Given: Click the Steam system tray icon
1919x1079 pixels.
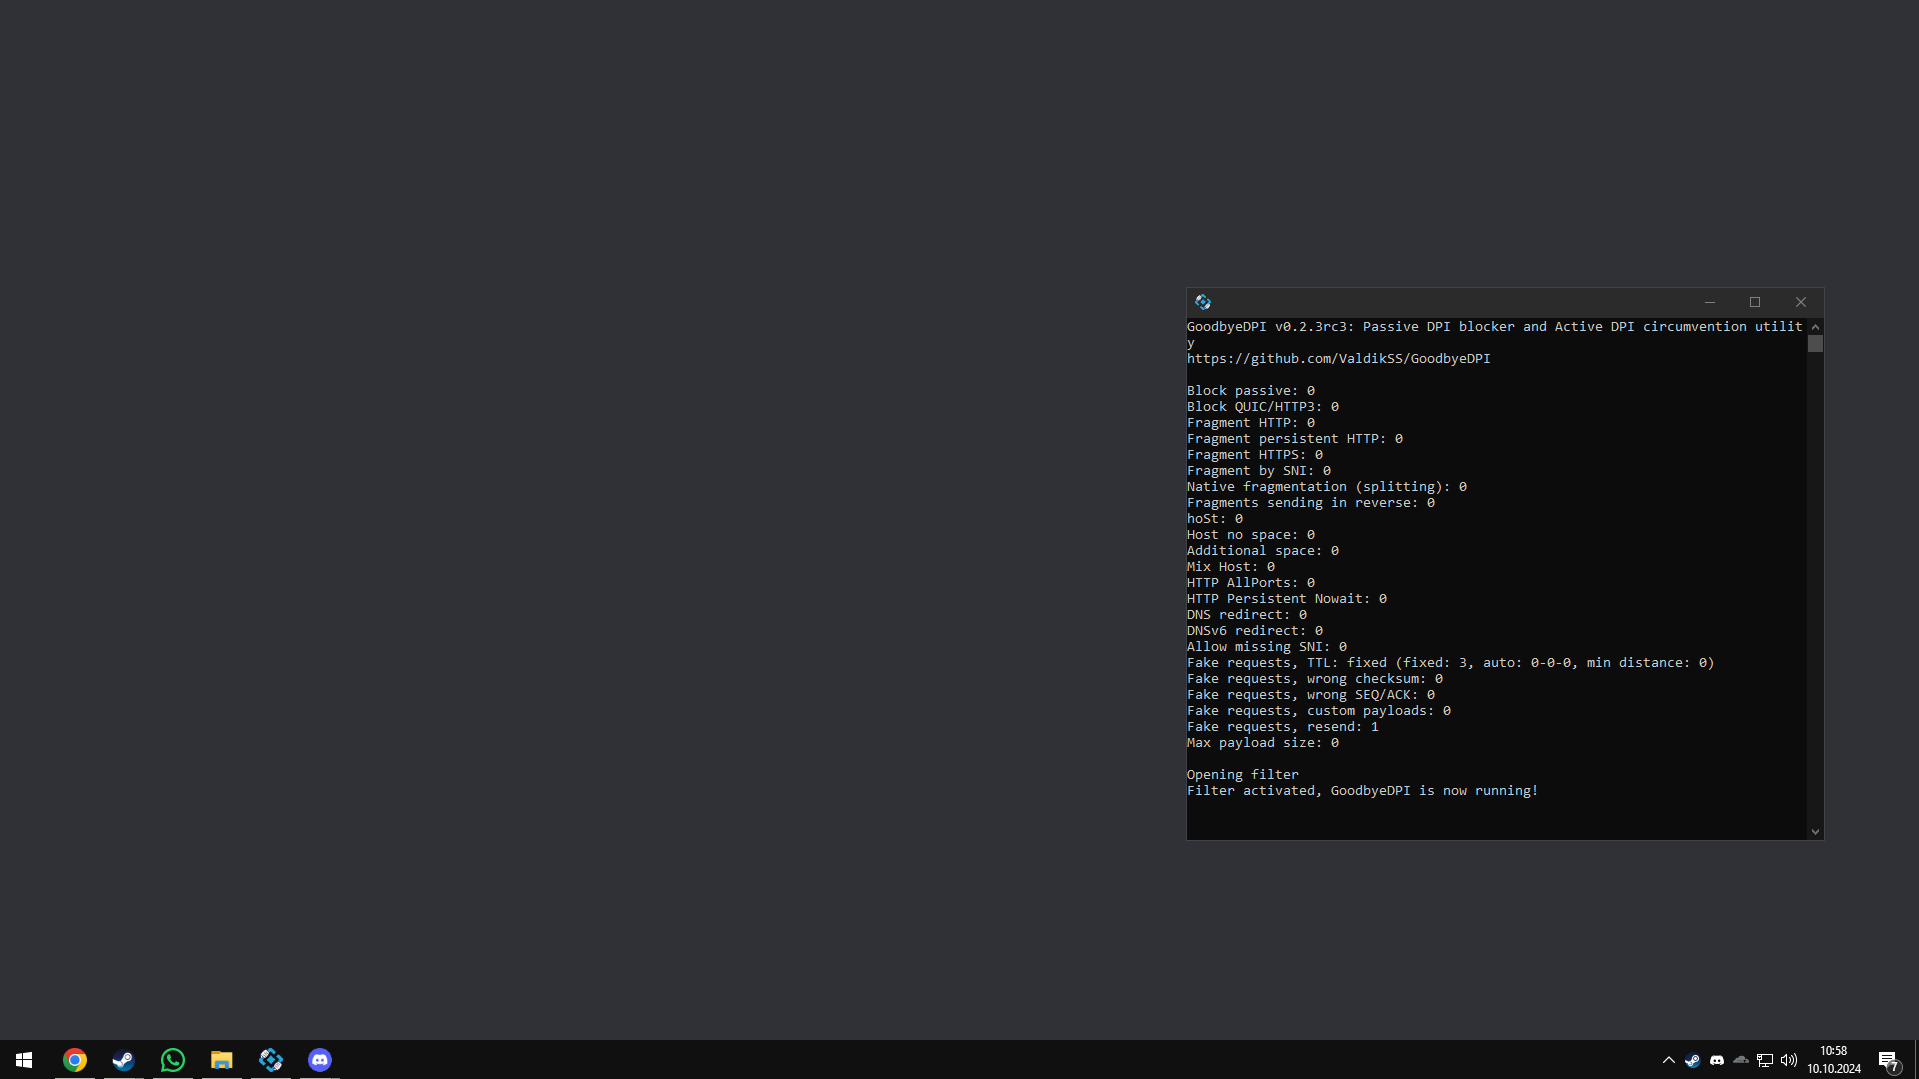Looking at the screenshot, I should tap(1692, 1060).
